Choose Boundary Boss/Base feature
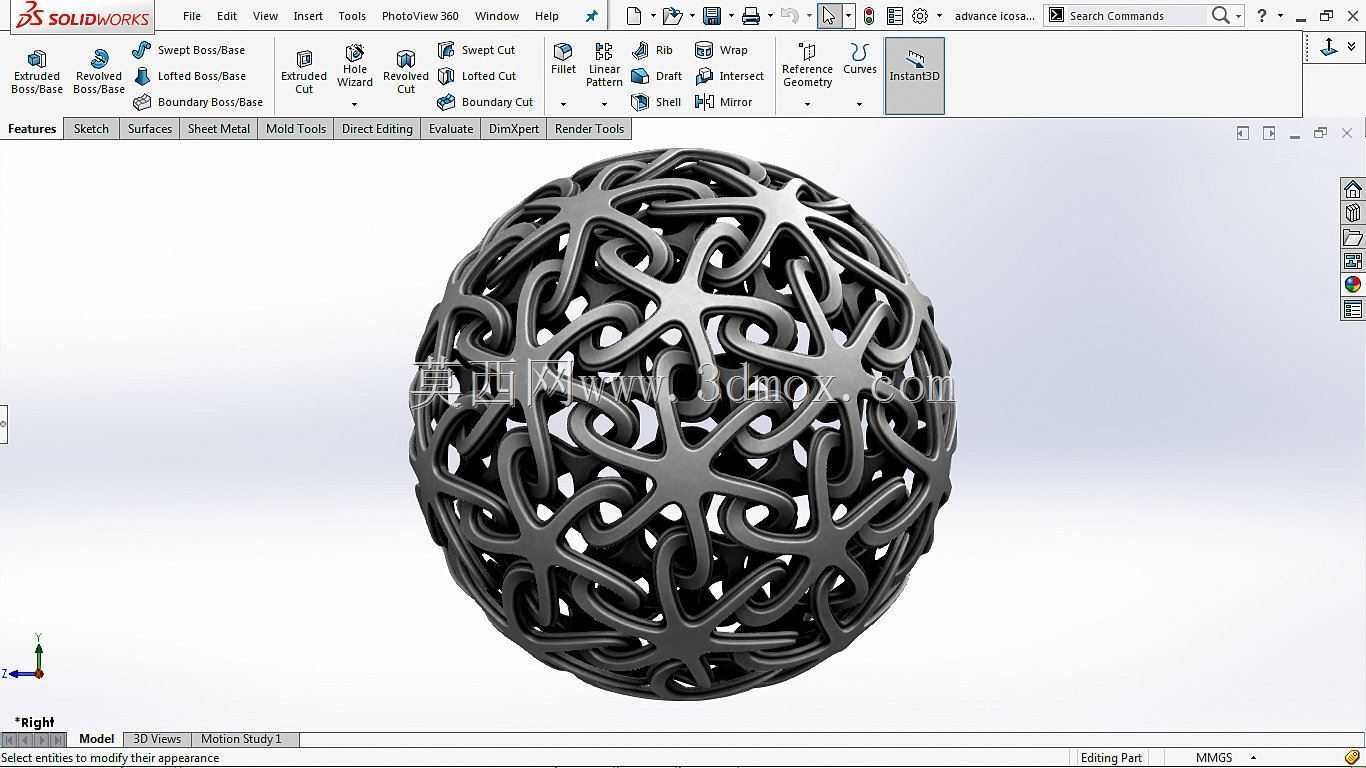Image resolution: width=1366 pixels, height=768 pixels. [x=198, y=102]
